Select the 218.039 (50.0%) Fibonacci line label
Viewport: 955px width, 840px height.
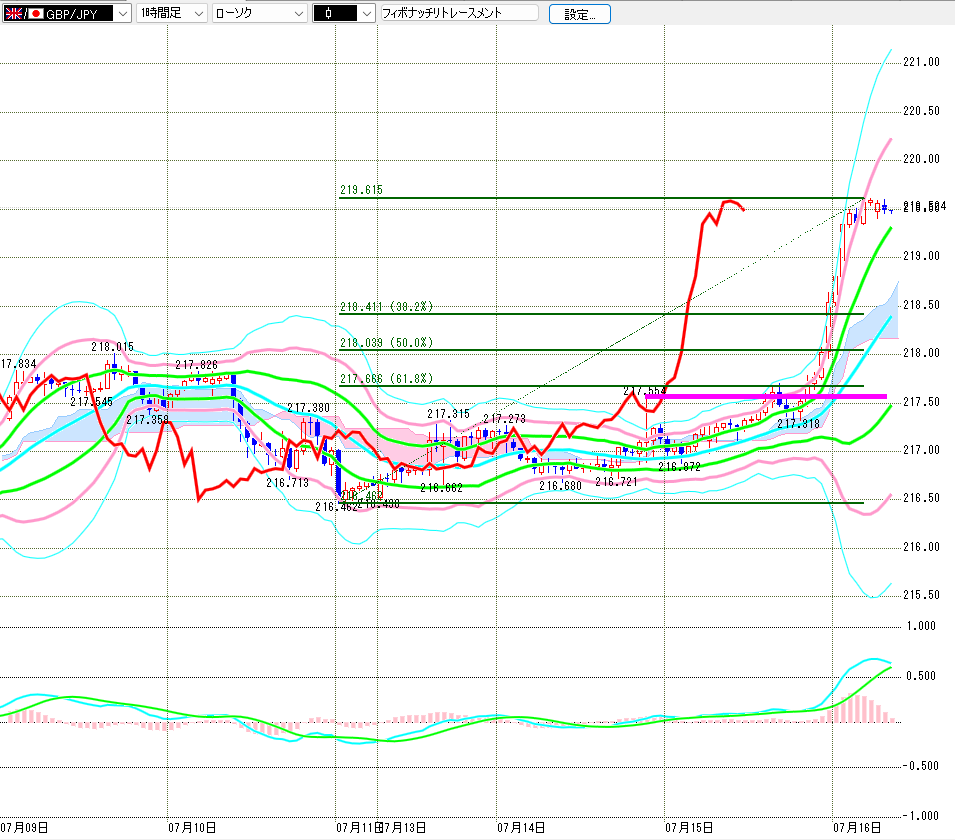386,342
